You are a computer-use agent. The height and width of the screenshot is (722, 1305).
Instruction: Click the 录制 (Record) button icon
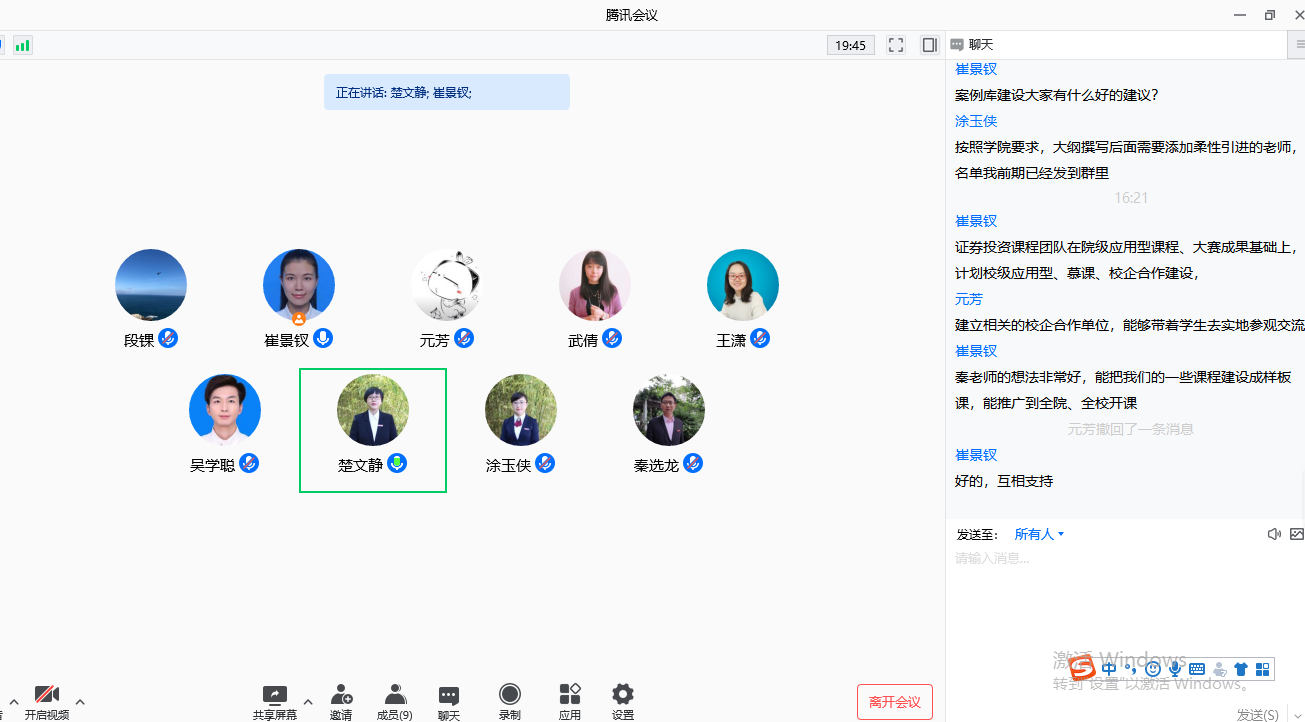point(510,695)
